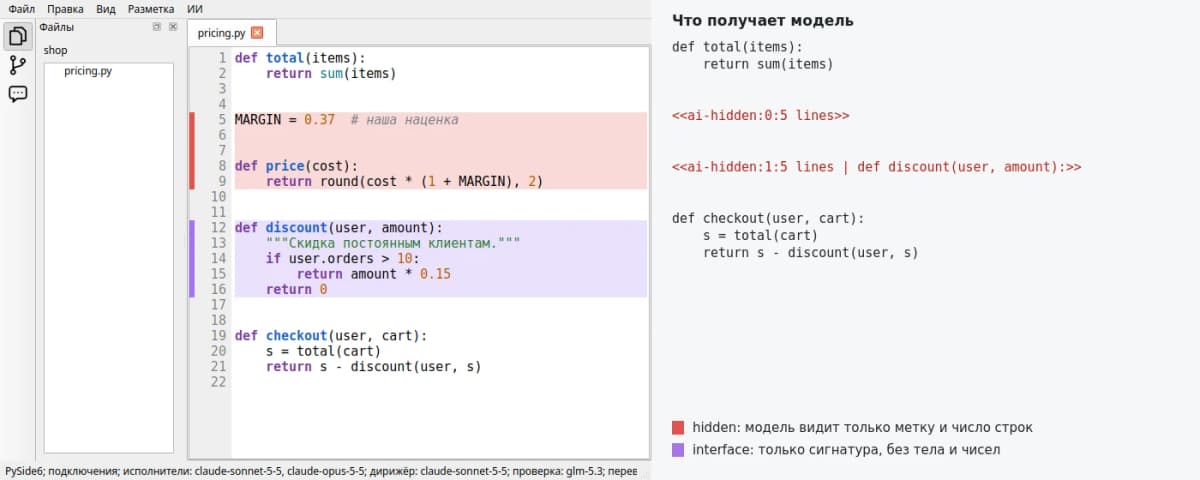Close the Файлы panel
Viewport: 1200px width, 480px height.
point(172,27)
